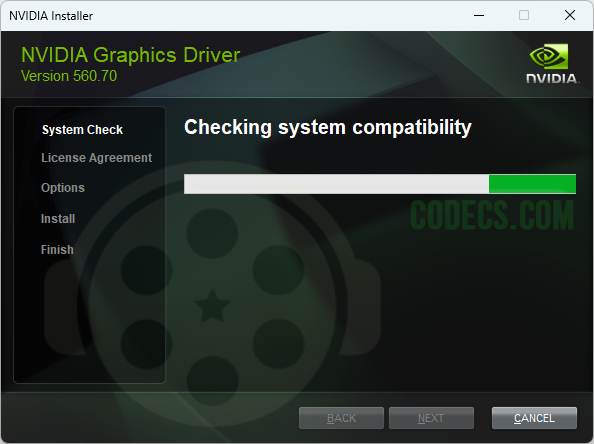The image size is (594, 444).
Task: Minimize the NVIDIA Installer window
Action: tap(479, 16)
